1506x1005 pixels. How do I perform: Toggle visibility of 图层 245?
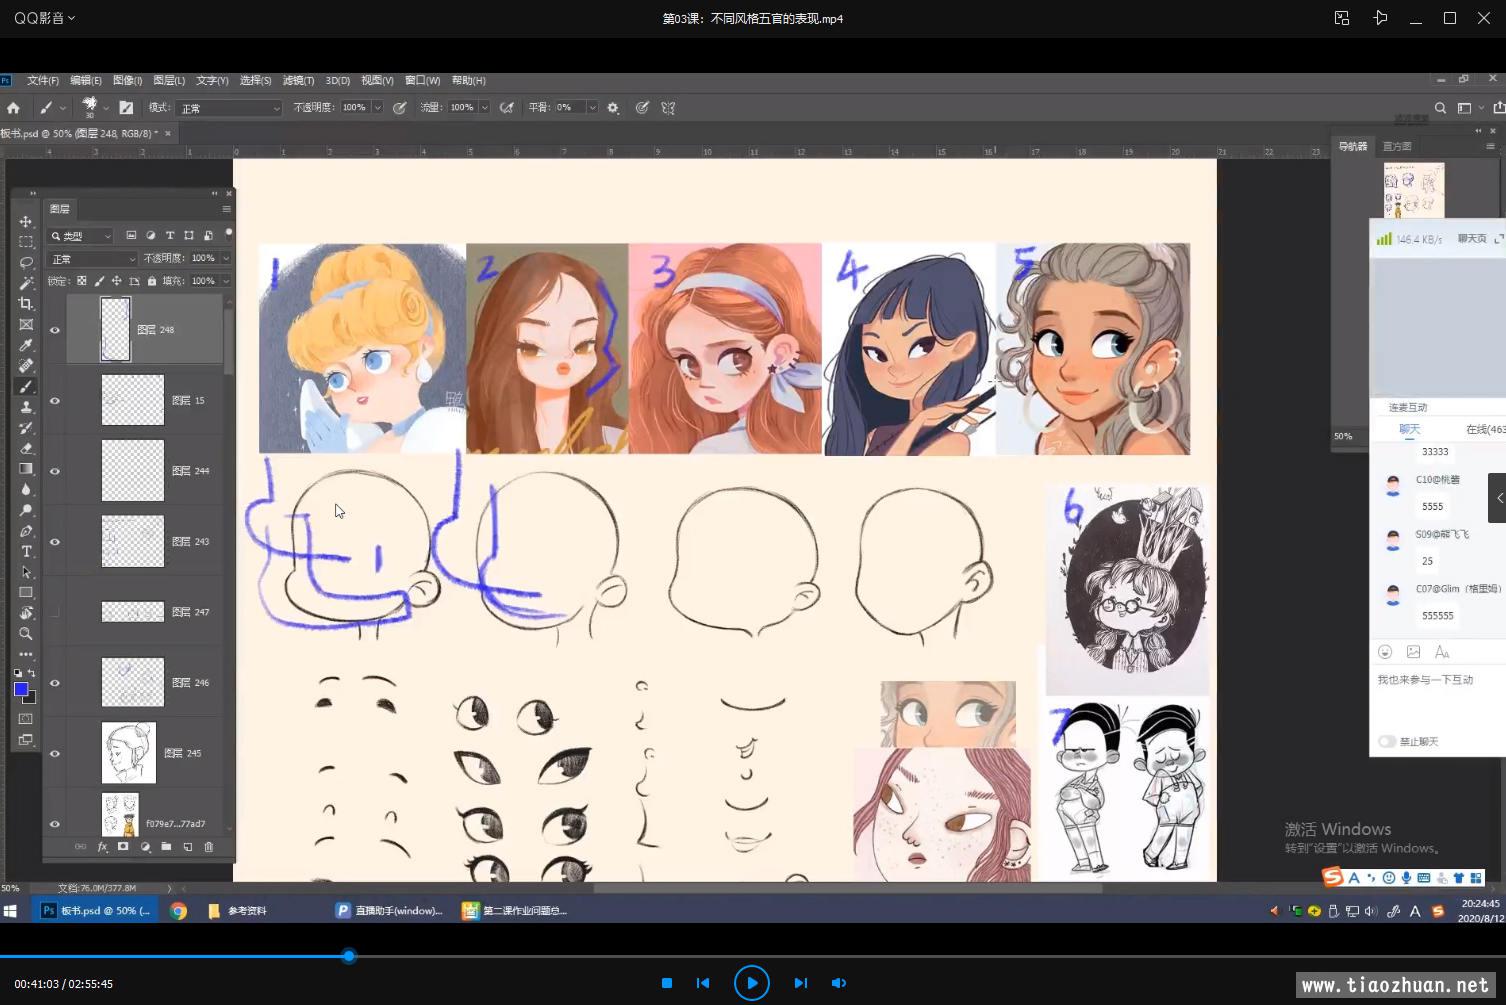[55, 754]
